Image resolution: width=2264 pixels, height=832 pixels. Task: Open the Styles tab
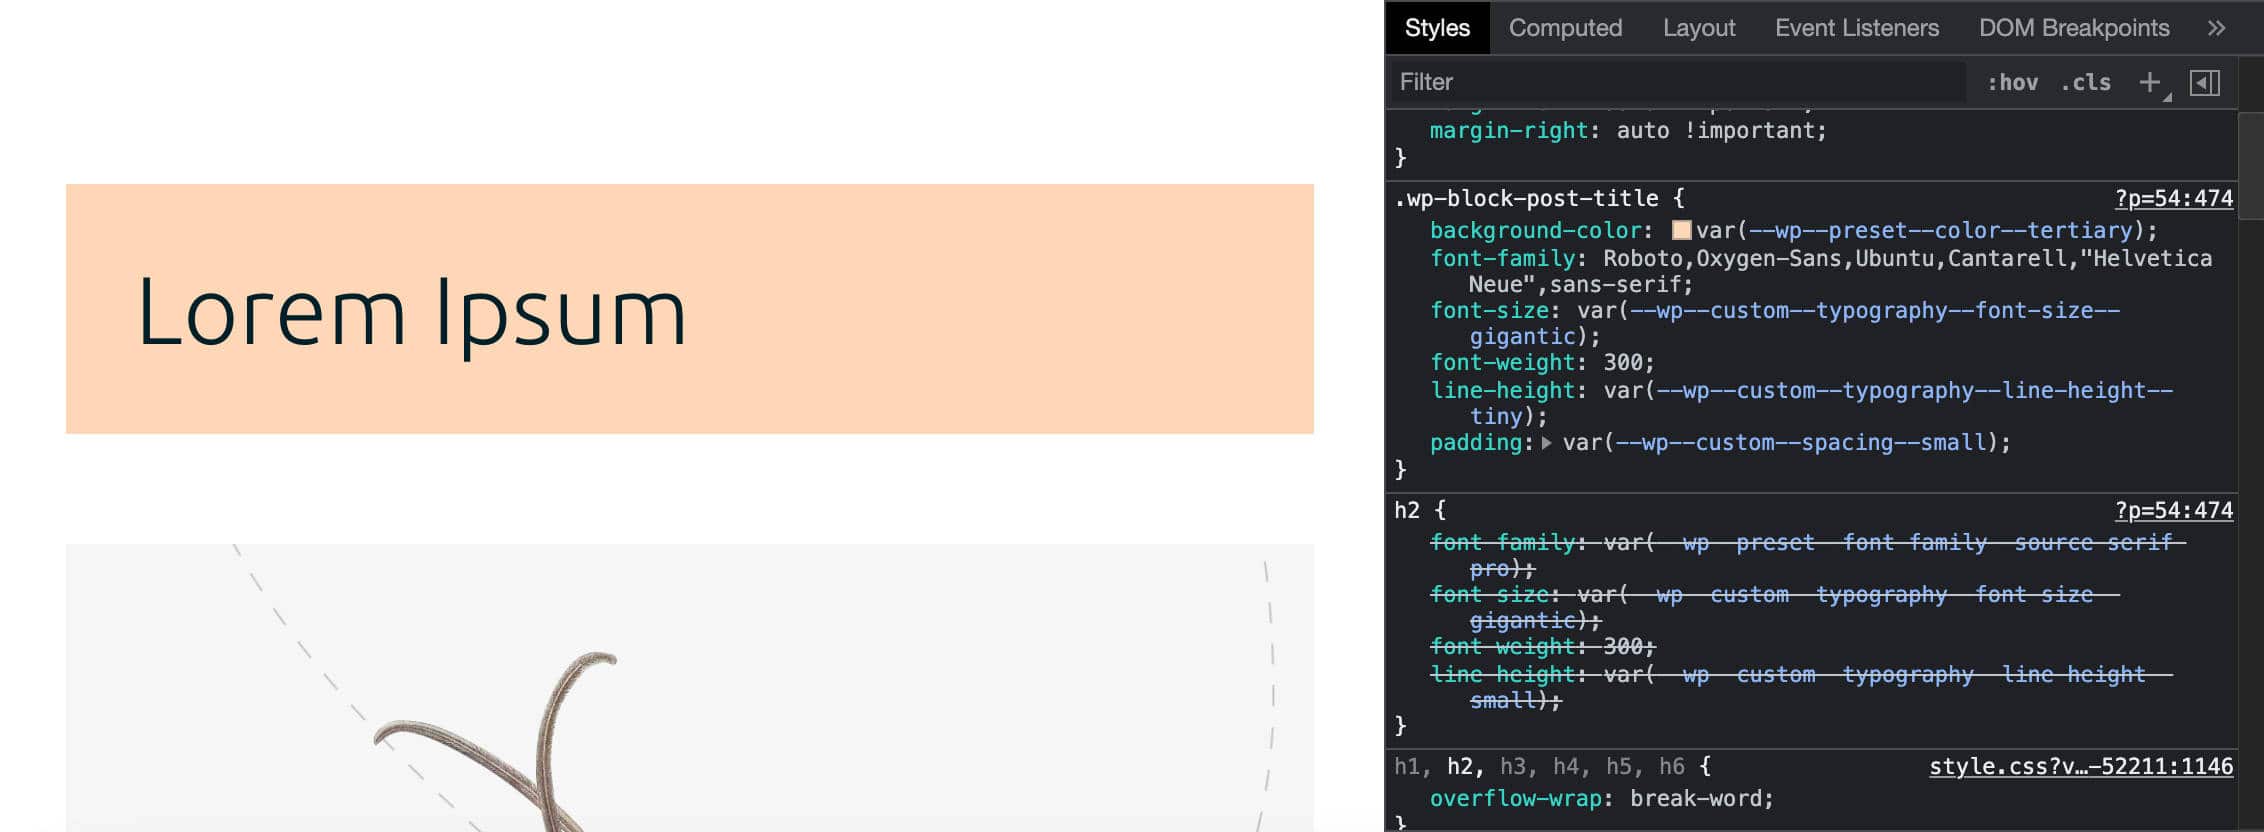pyautogui.click(x=1436, y=28)
